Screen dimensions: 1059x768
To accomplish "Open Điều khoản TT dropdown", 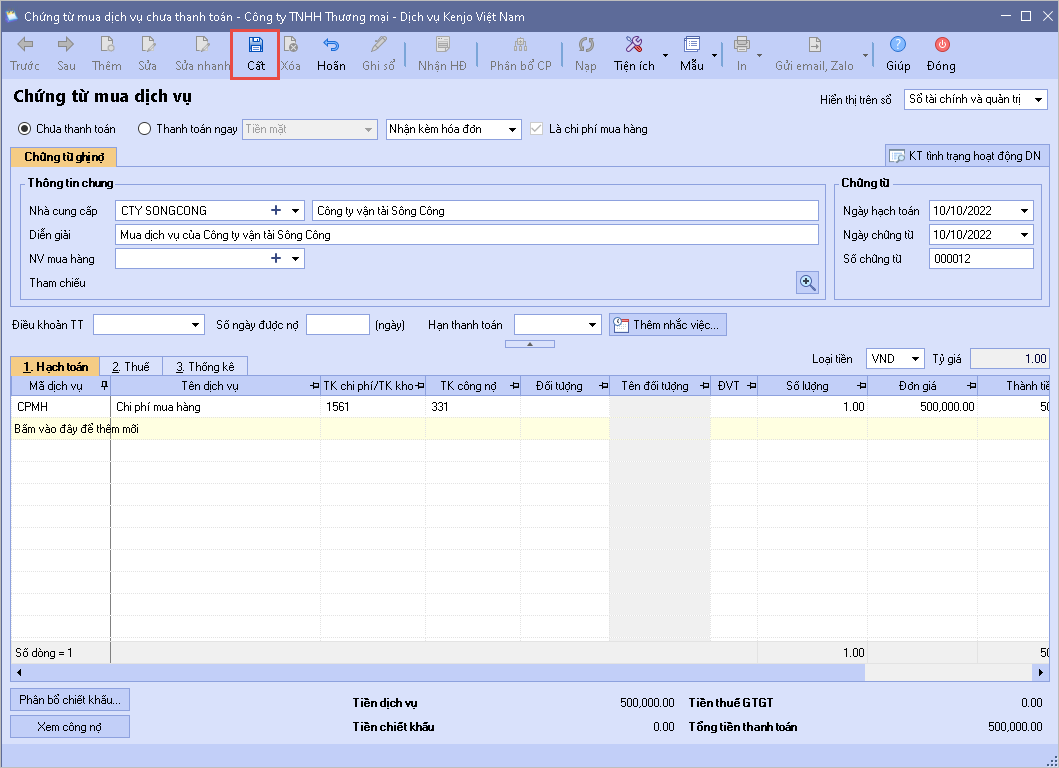I will click(x=195, y=325).
